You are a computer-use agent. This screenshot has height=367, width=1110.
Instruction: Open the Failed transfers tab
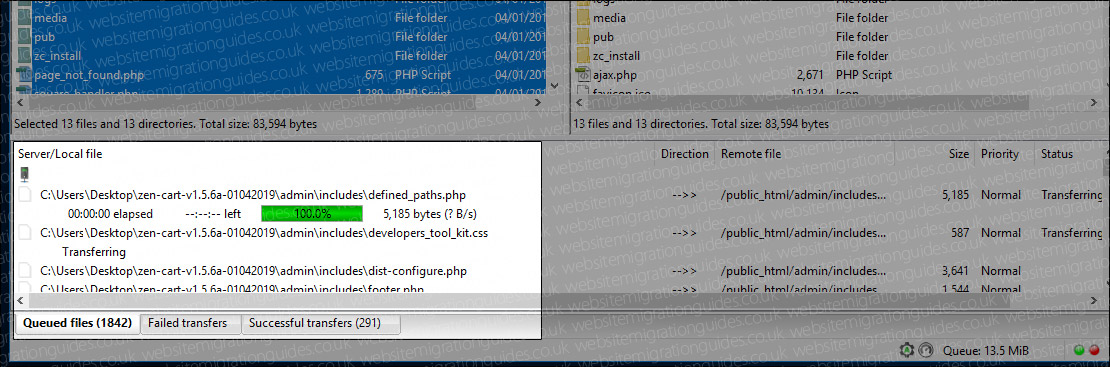pos(190,323)
